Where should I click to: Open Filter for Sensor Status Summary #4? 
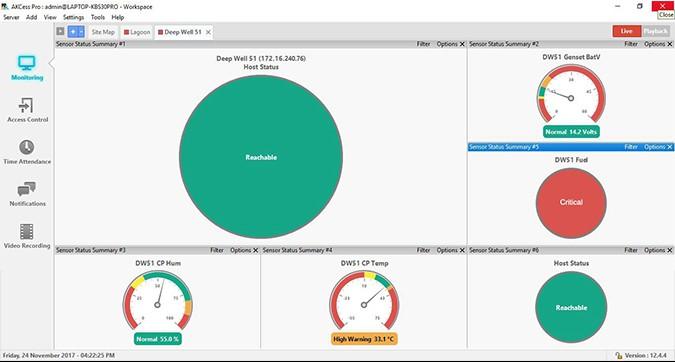tap(424, 250)
